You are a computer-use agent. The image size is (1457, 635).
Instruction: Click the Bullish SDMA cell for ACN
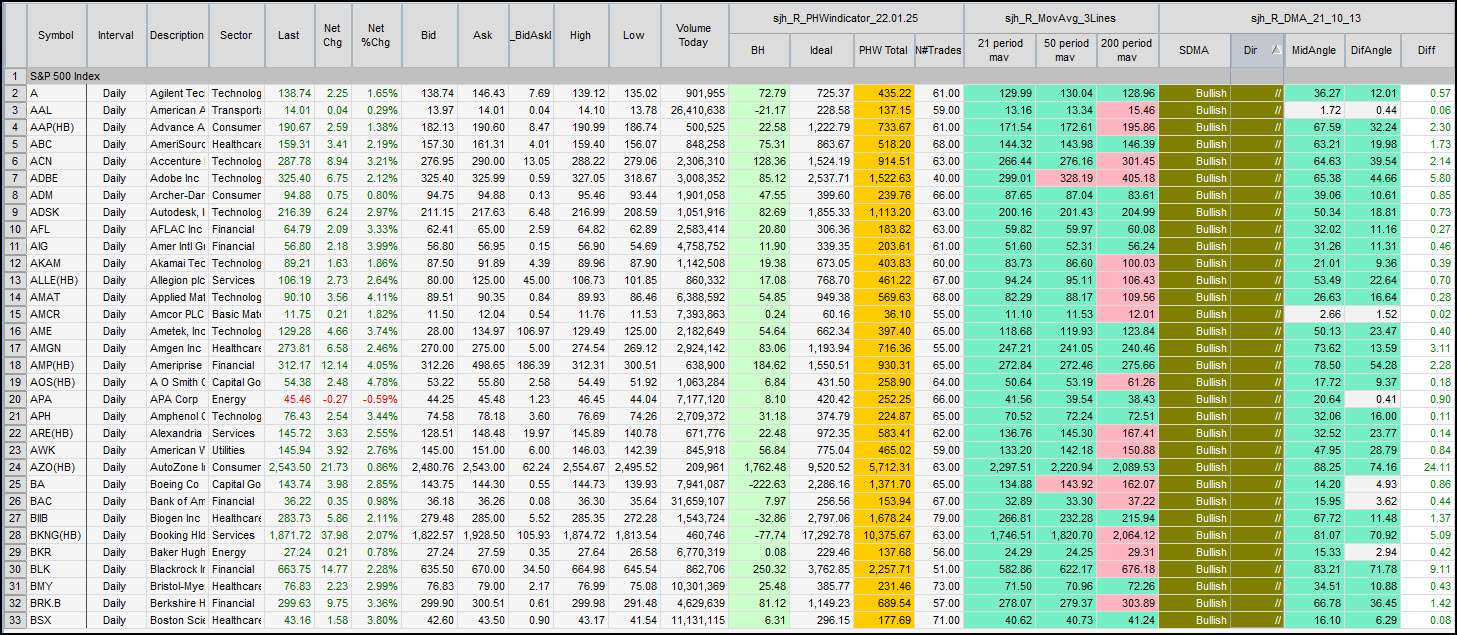click(1195, 161)
